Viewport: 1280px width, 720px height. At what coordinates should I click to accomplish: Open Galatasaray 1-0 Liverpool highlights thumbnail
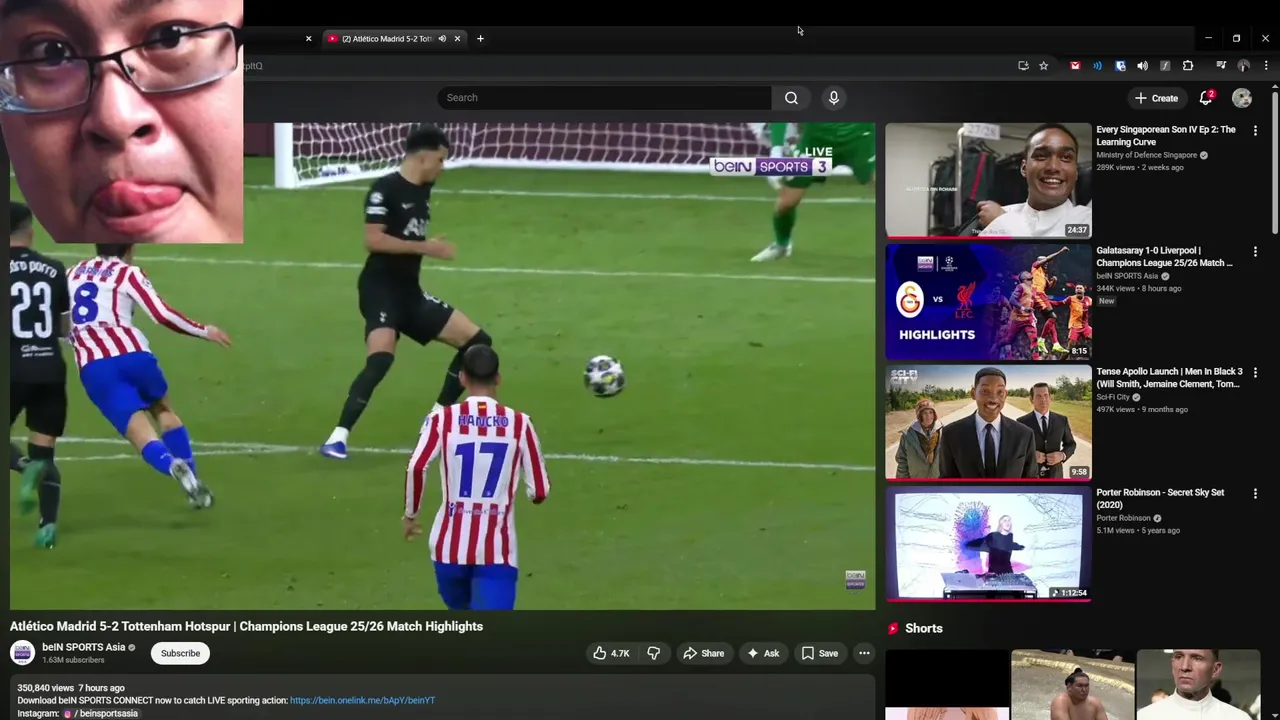988,301
